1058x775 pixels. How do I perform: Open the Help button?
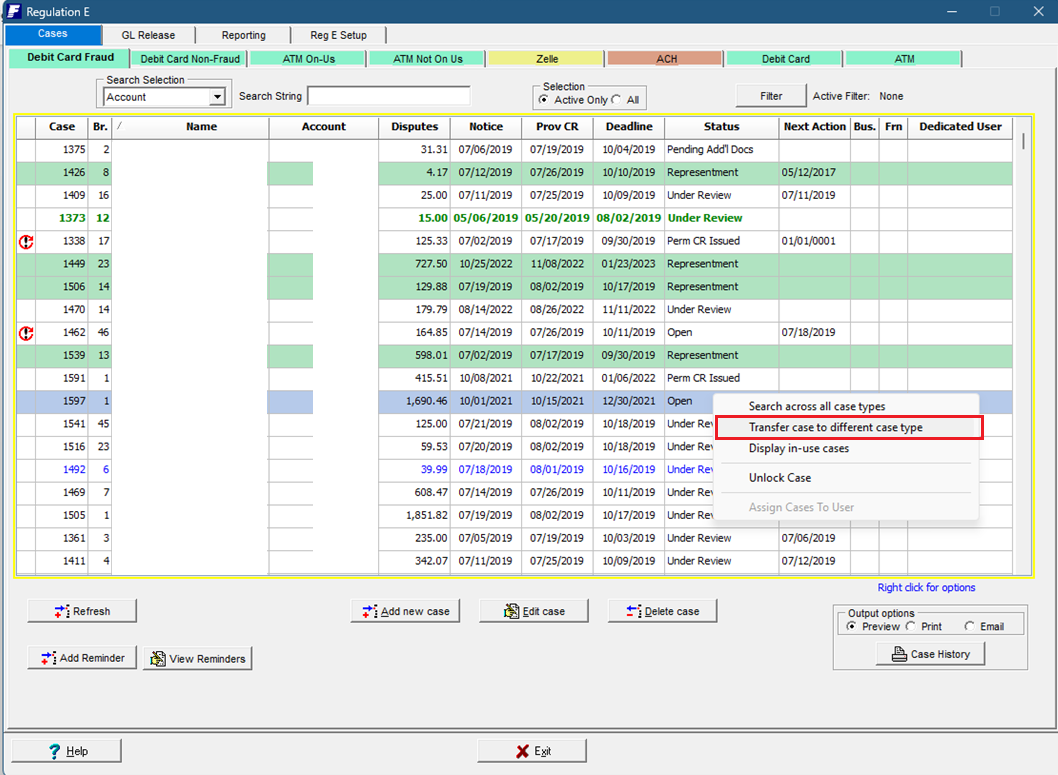(67, 751)
